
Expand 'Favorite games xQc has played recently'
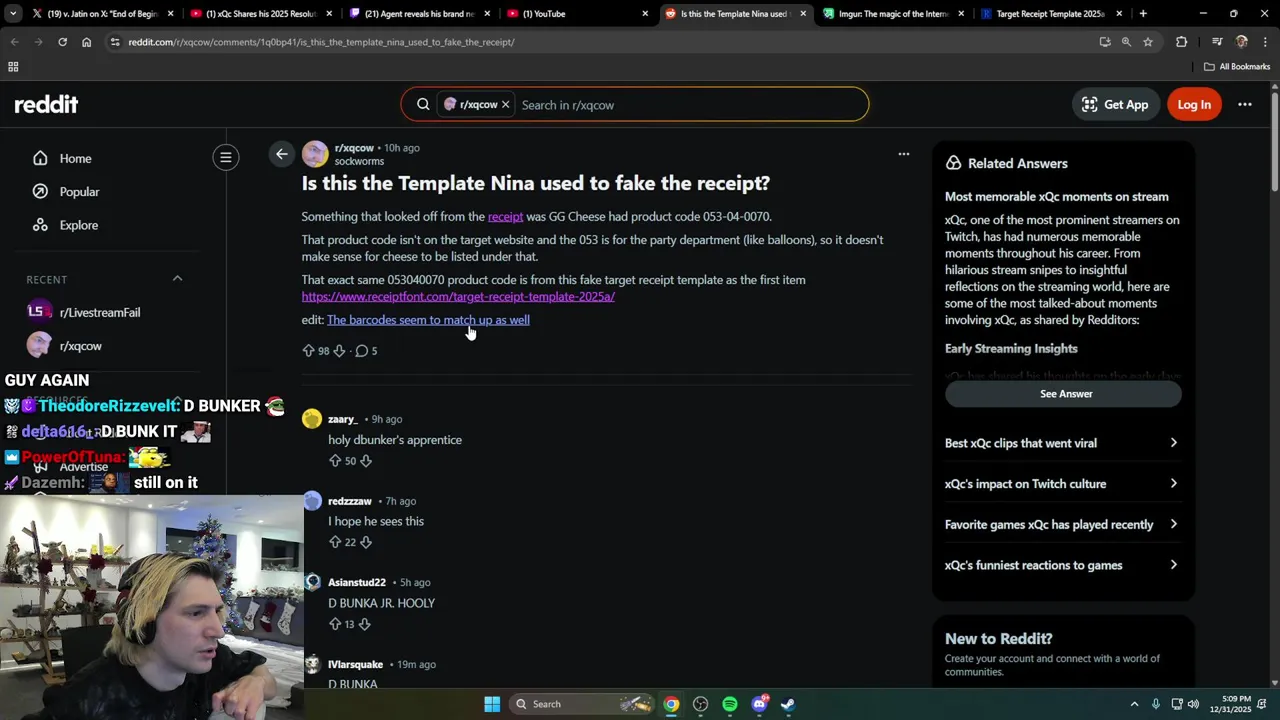coord(1061,524)
